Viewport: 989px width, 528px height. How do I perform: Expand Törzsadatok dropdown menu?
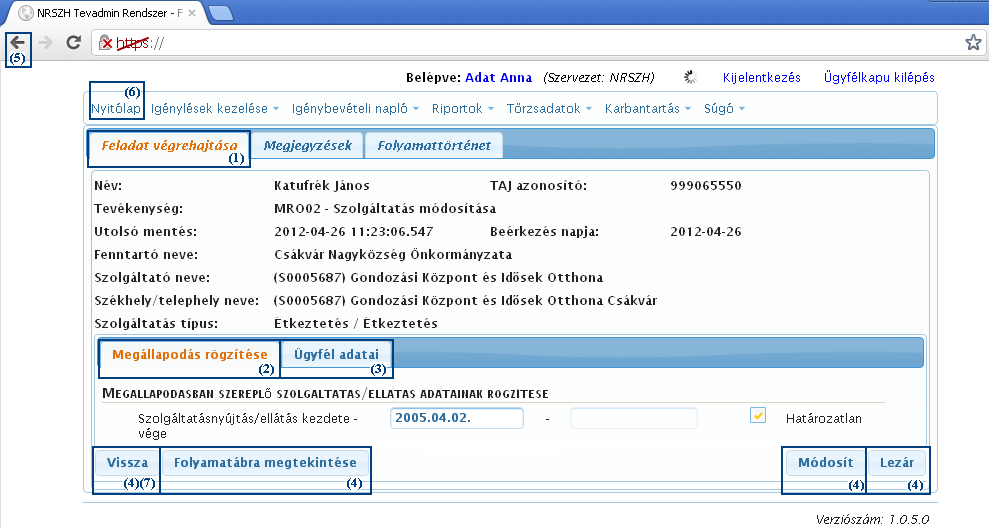(549, 109)
